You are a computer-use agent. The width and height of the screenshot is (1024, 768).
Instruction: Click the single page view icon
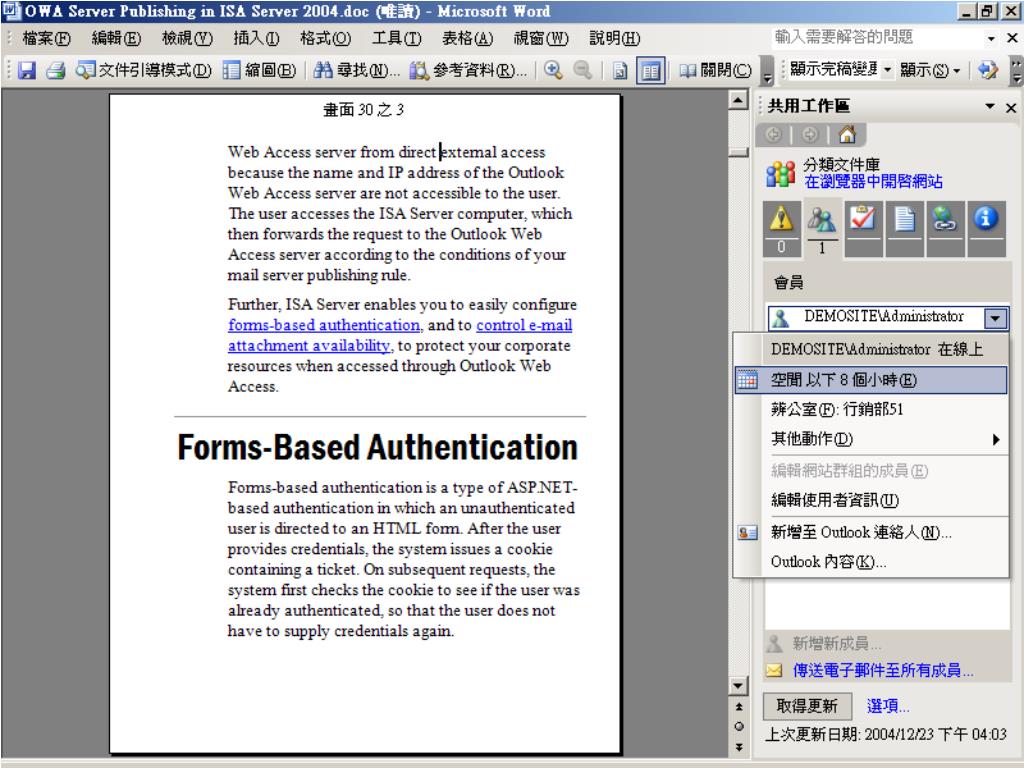pyautogui.click(x=620, y=70)
